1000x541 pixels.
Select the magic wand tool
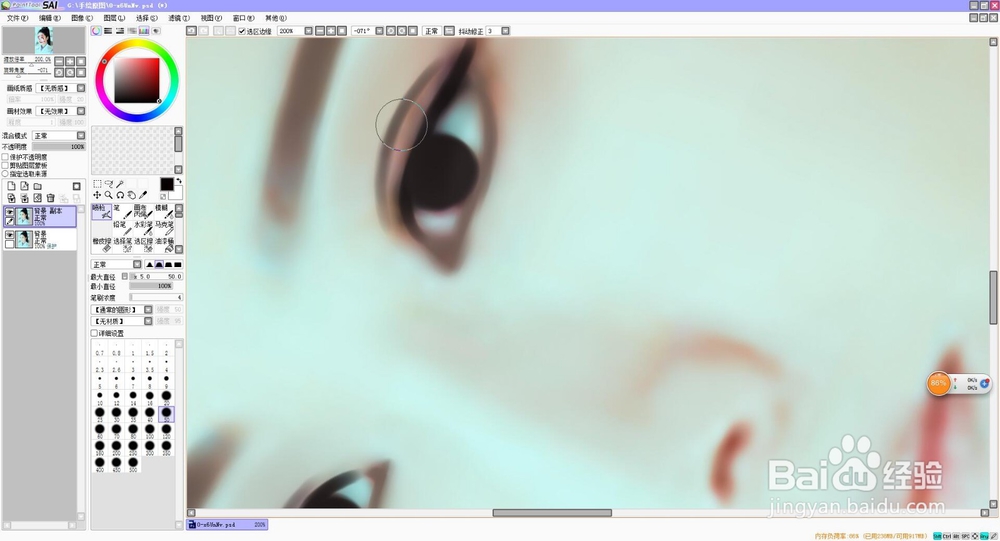click(120, 184)
